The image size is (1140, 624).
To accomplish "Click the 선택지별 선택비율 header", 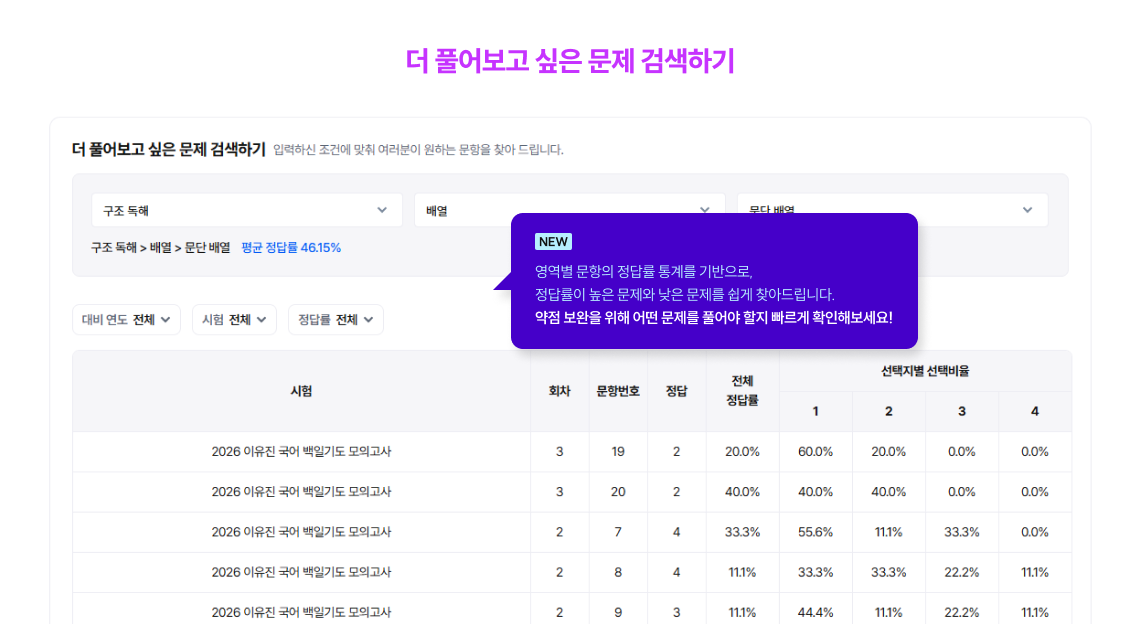I will coord(925,371).
